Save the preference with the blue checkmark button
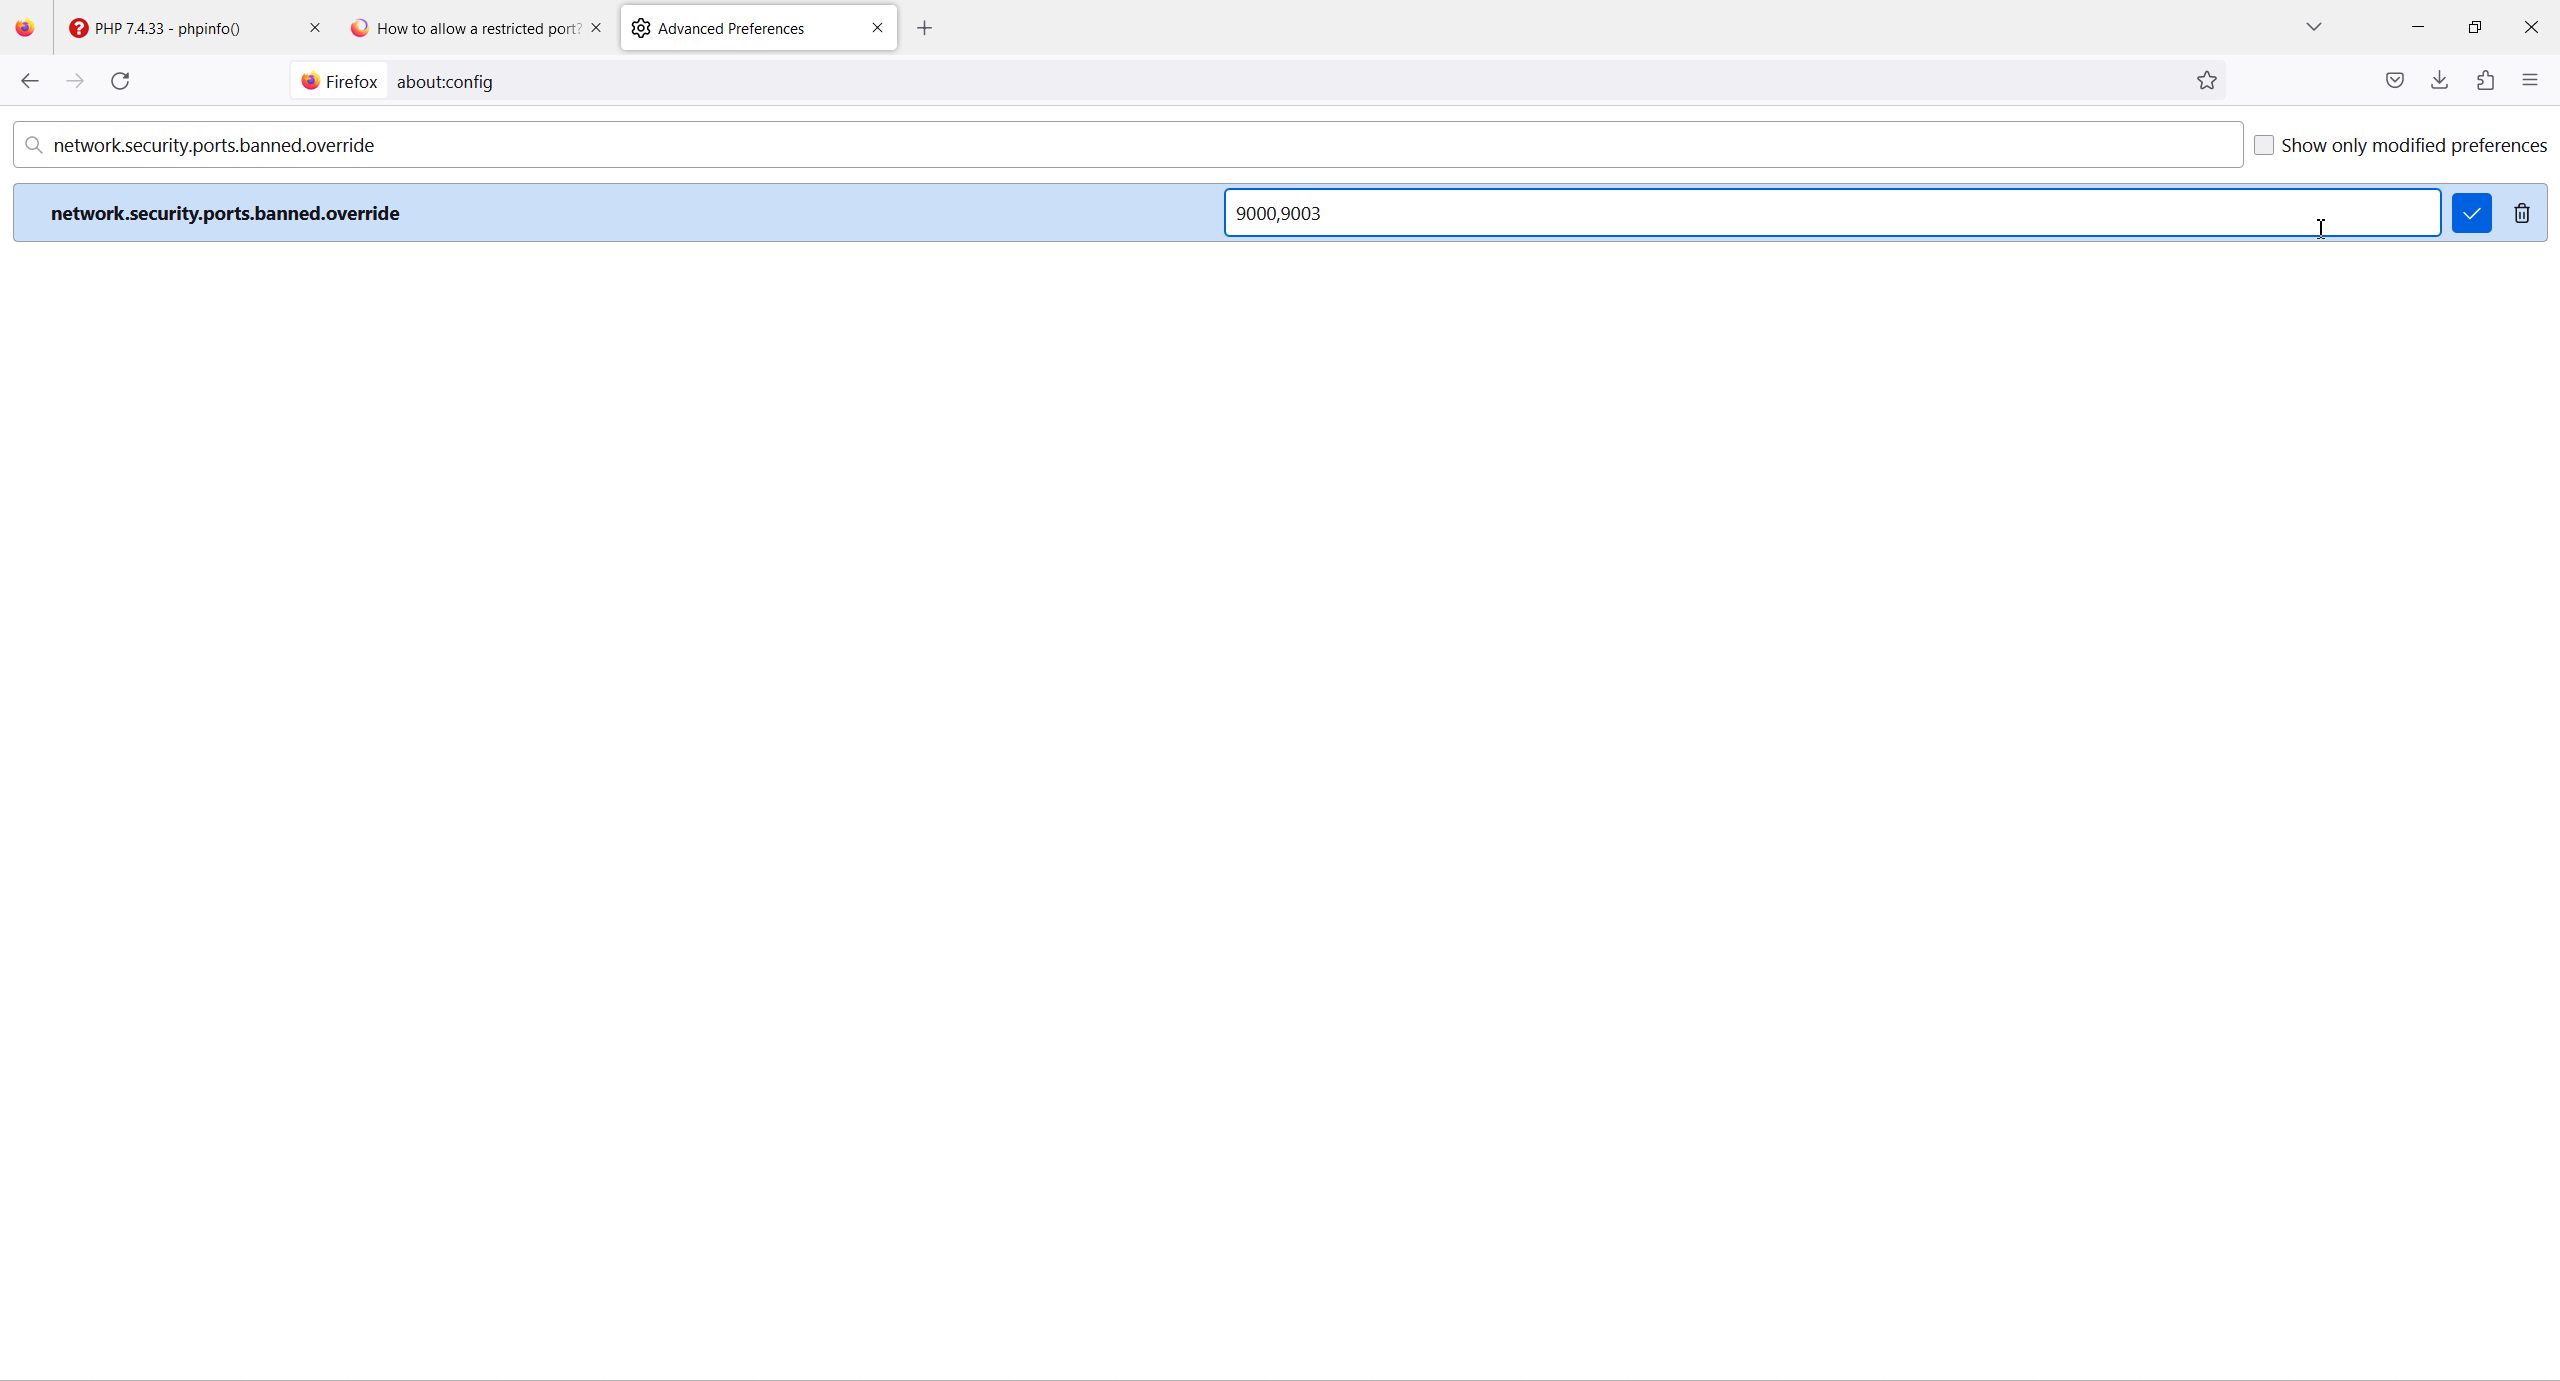This screenshot has height=1381, width=2560. [x=2471, y=213]
